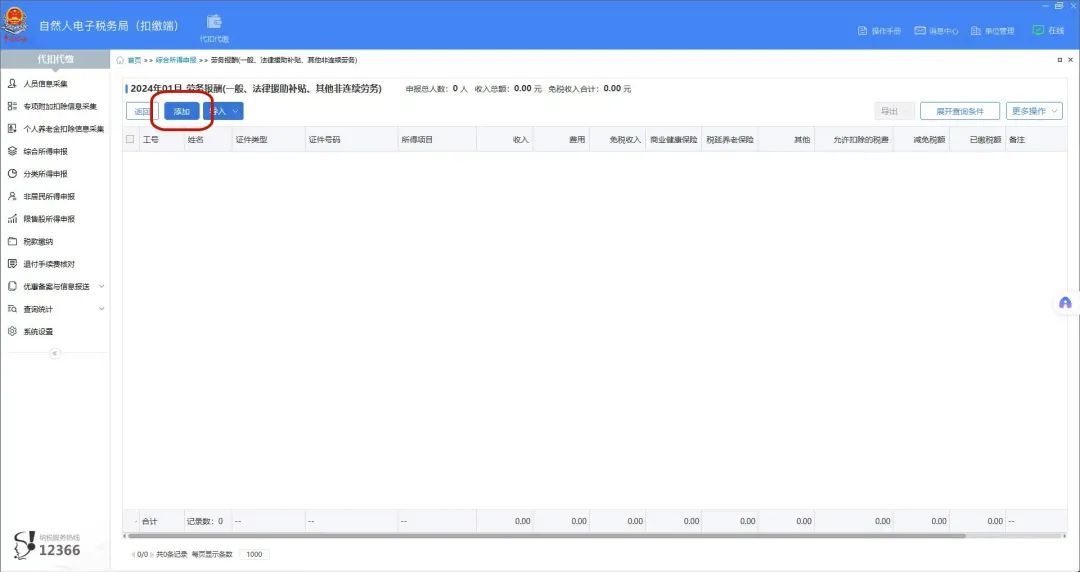Open 非居民所得申报 menu item

pos(49,196)
